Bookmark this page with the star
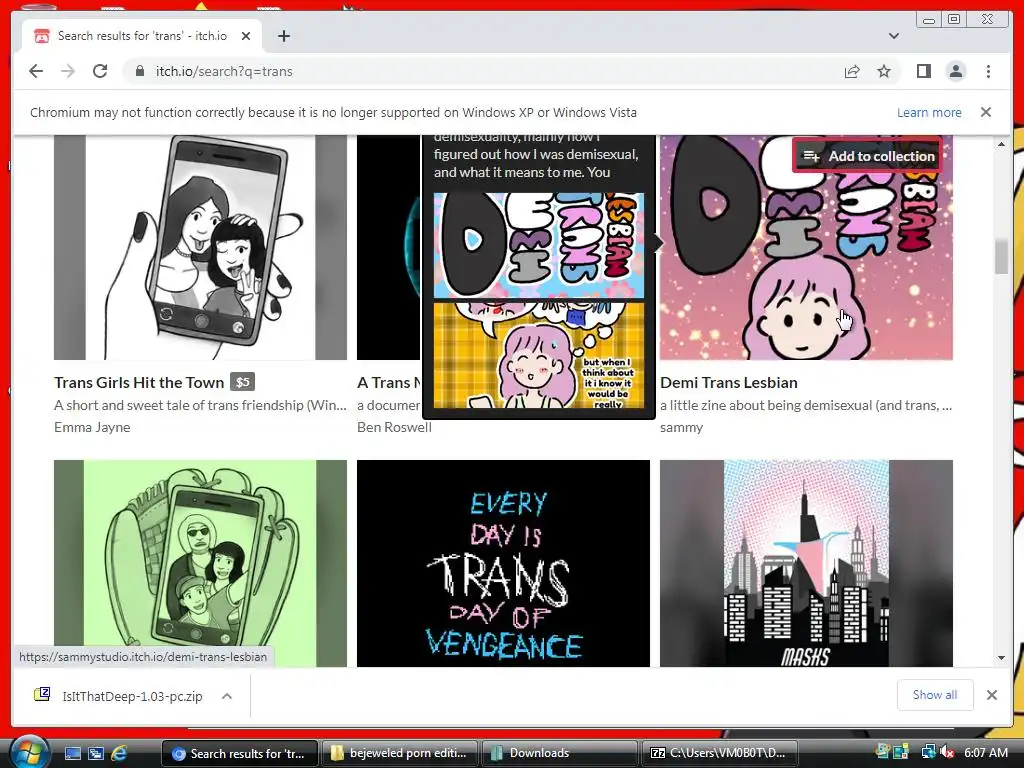This screenshot has width=1024, height=768. pos(884,71)
